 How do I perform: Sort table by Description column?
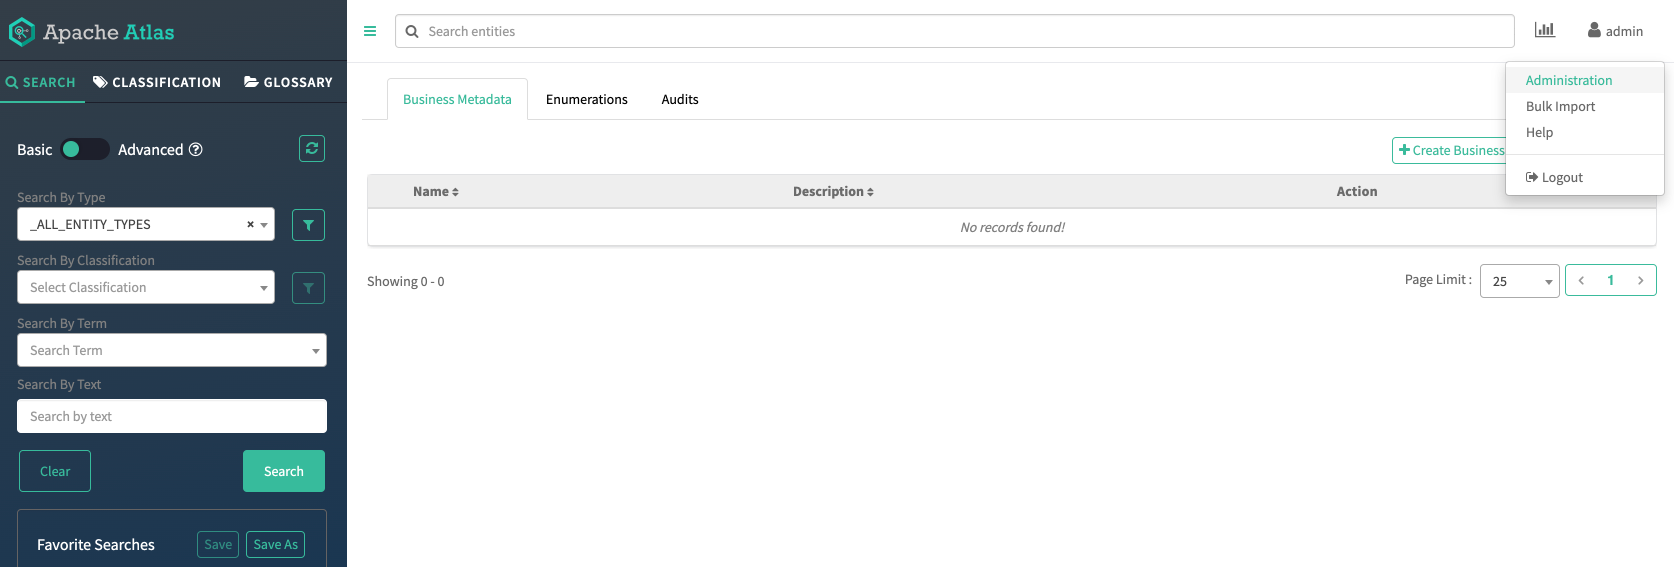[833, 191]
